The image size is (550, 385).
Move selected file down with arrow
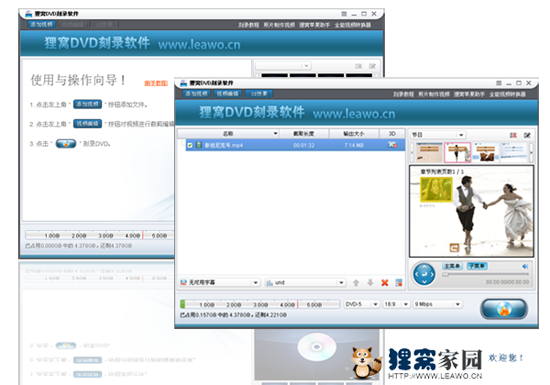point(370,283)
